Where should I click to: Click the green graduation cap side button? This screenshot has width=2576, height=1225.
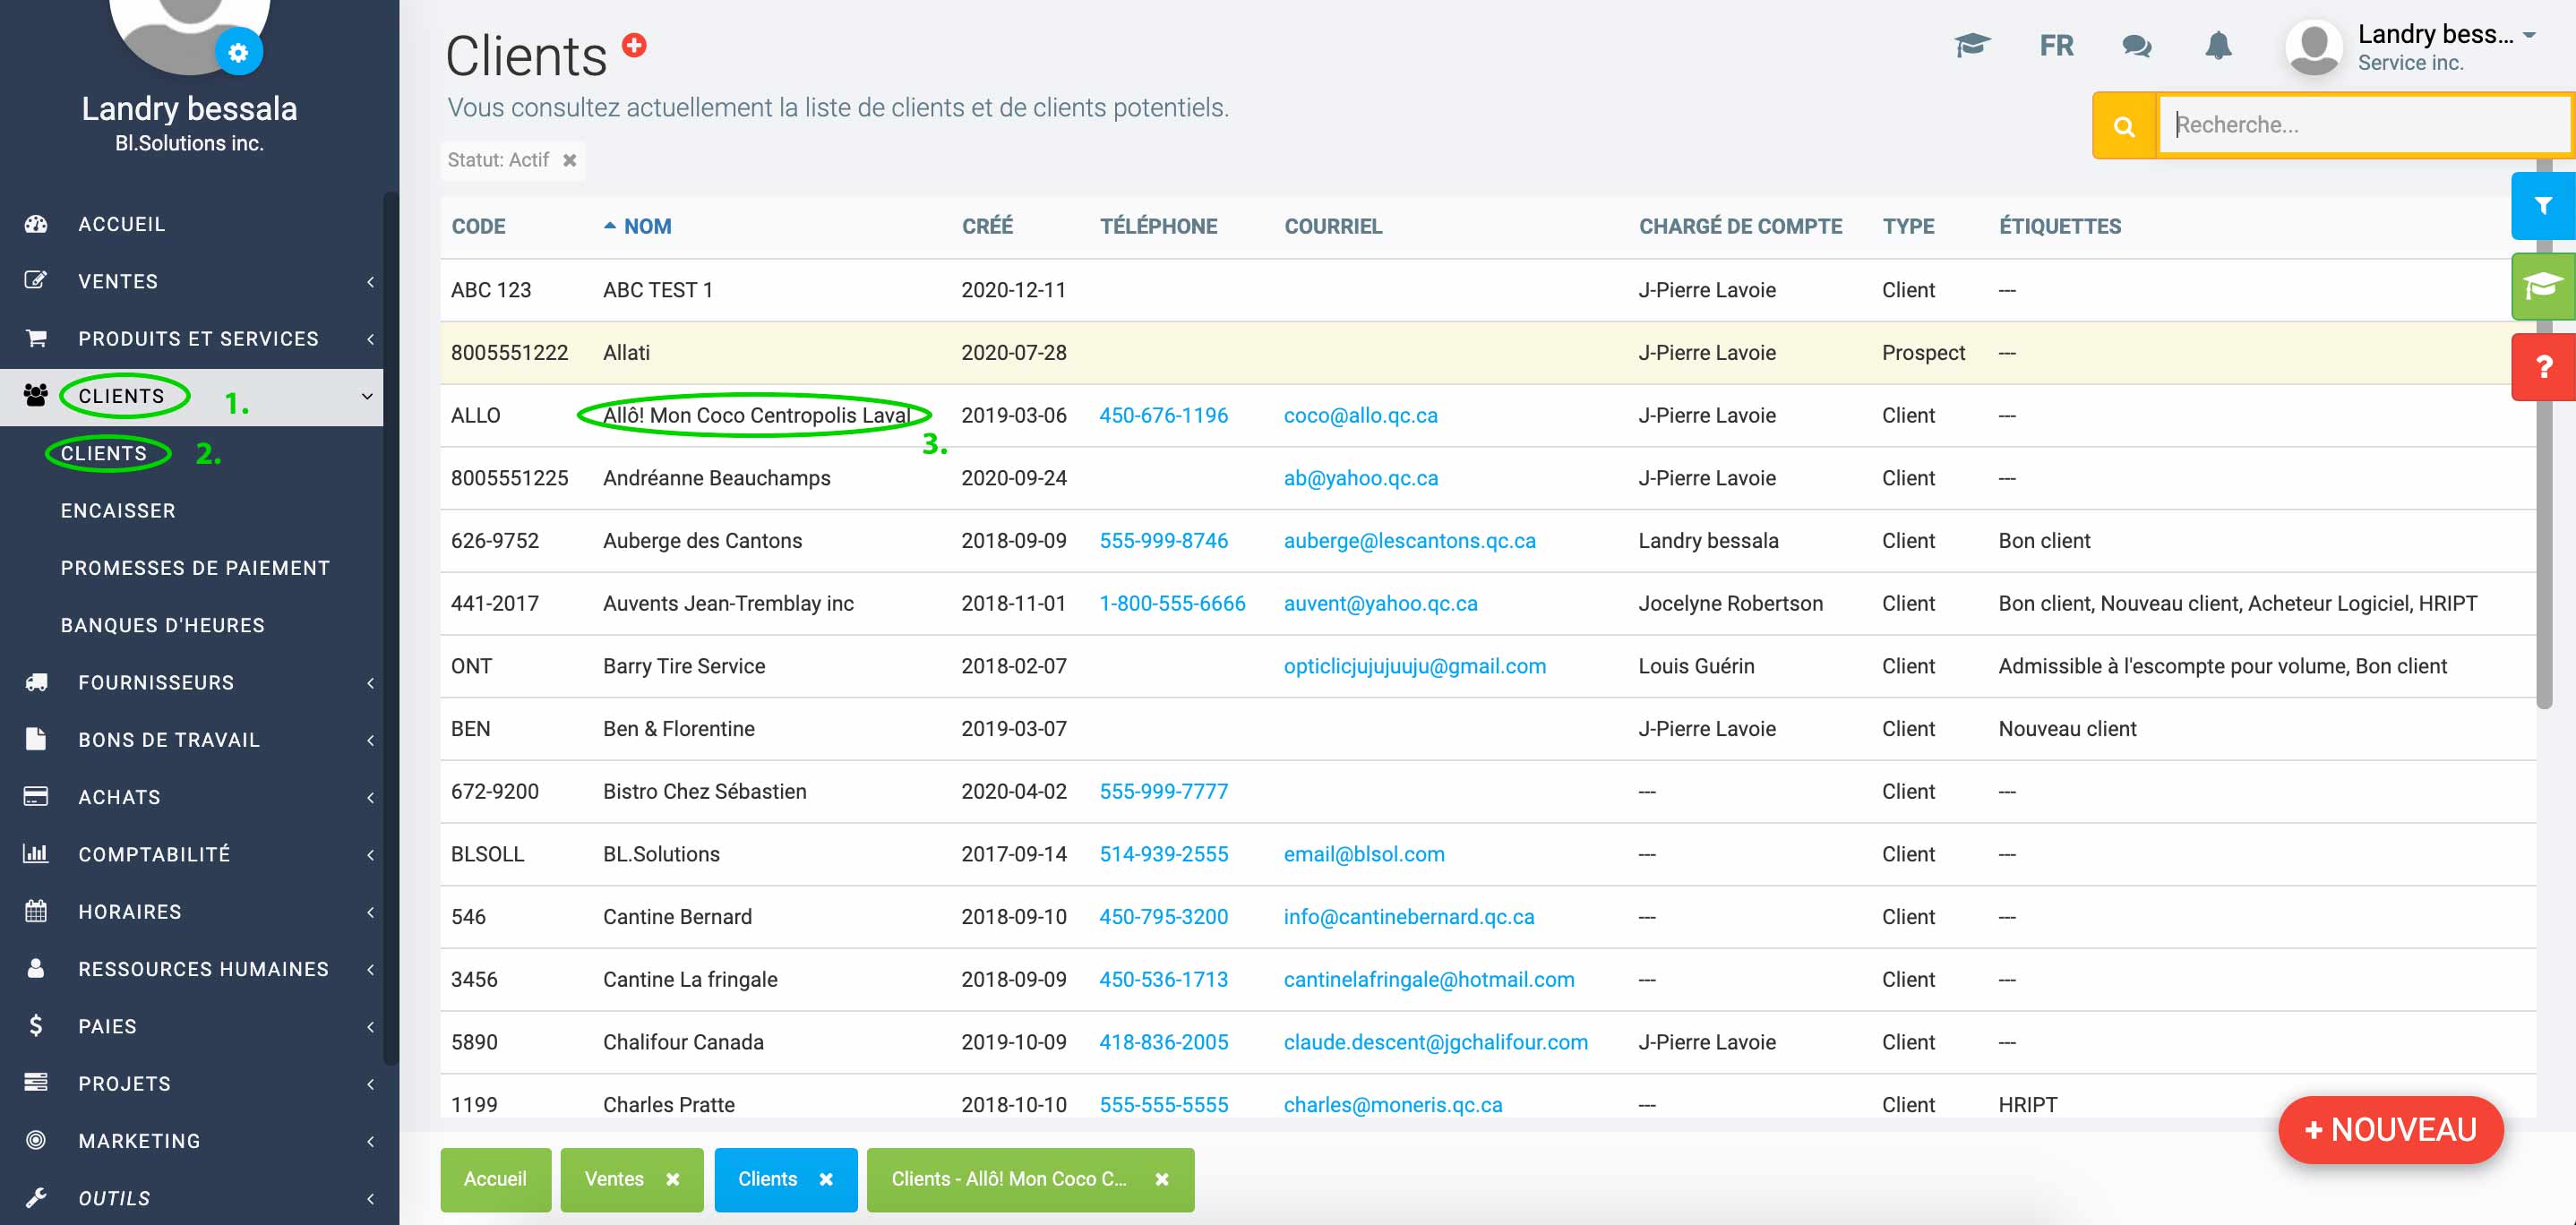click(x=2542, y=287)
